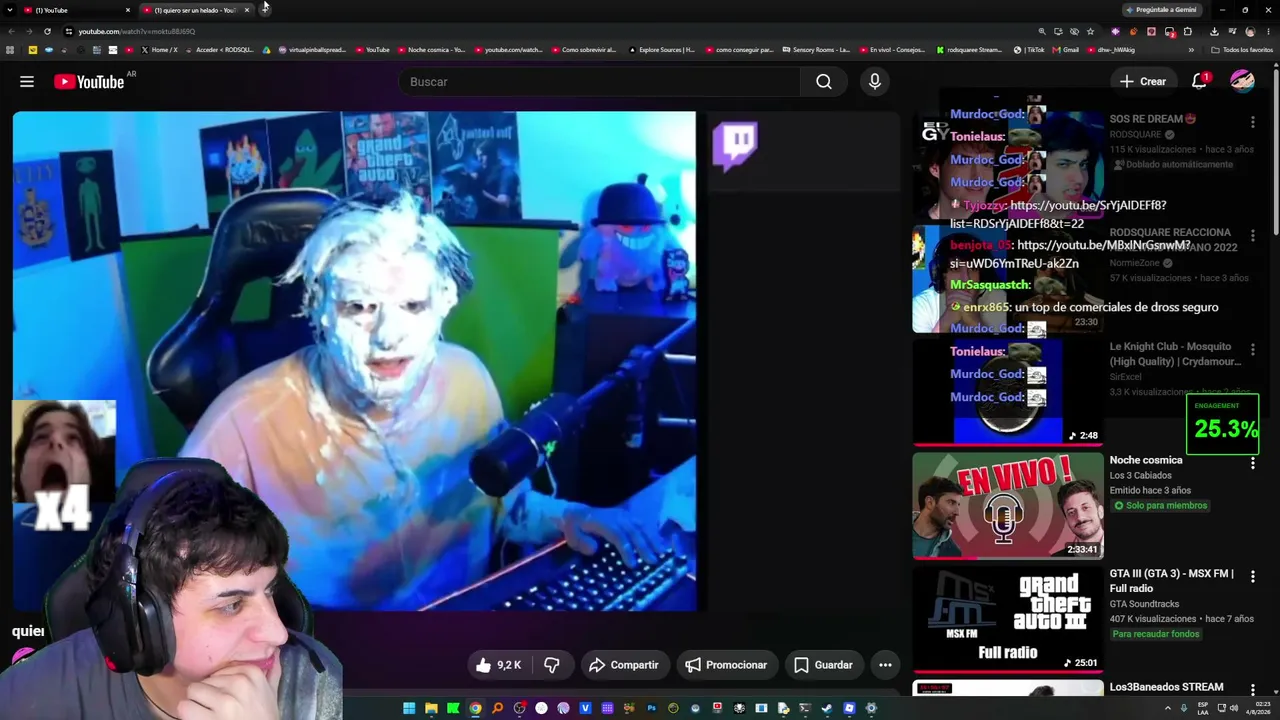This screenshot has height=720, width=1280.
Task: Click the Guardar save button
Action: 823,665
